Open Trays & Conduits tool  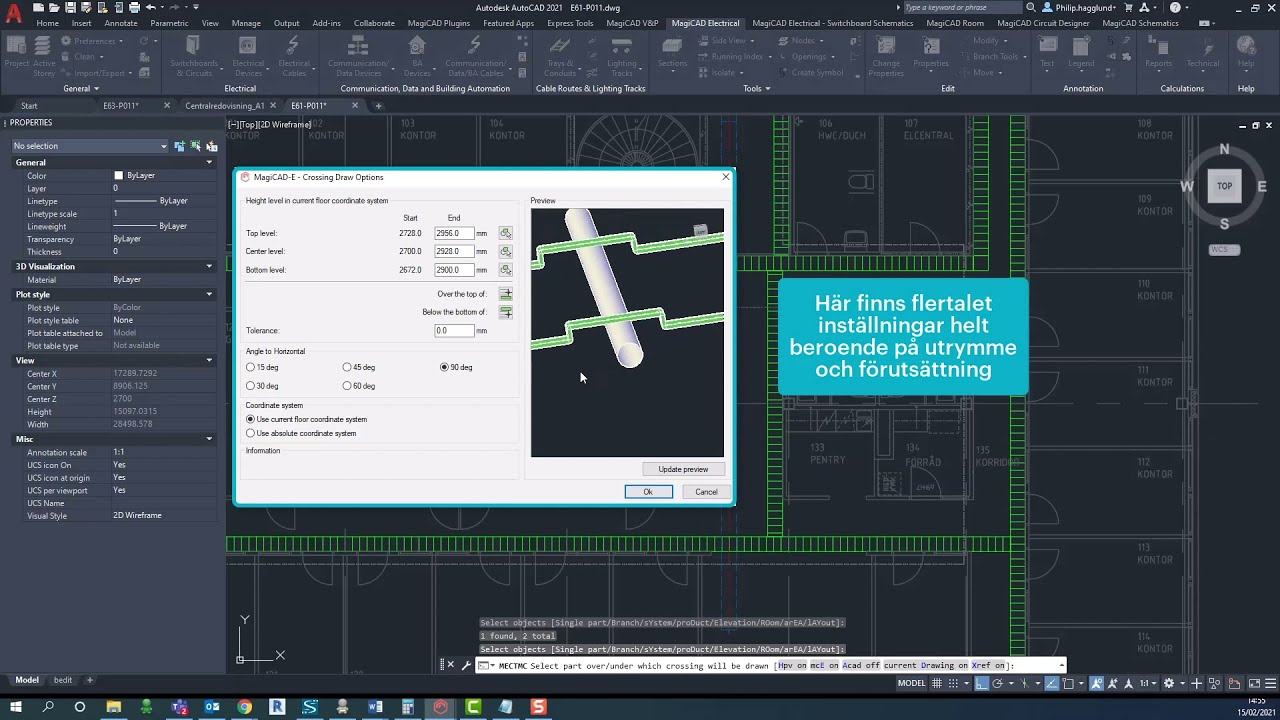pyautogui.click(x=560, y=55)
